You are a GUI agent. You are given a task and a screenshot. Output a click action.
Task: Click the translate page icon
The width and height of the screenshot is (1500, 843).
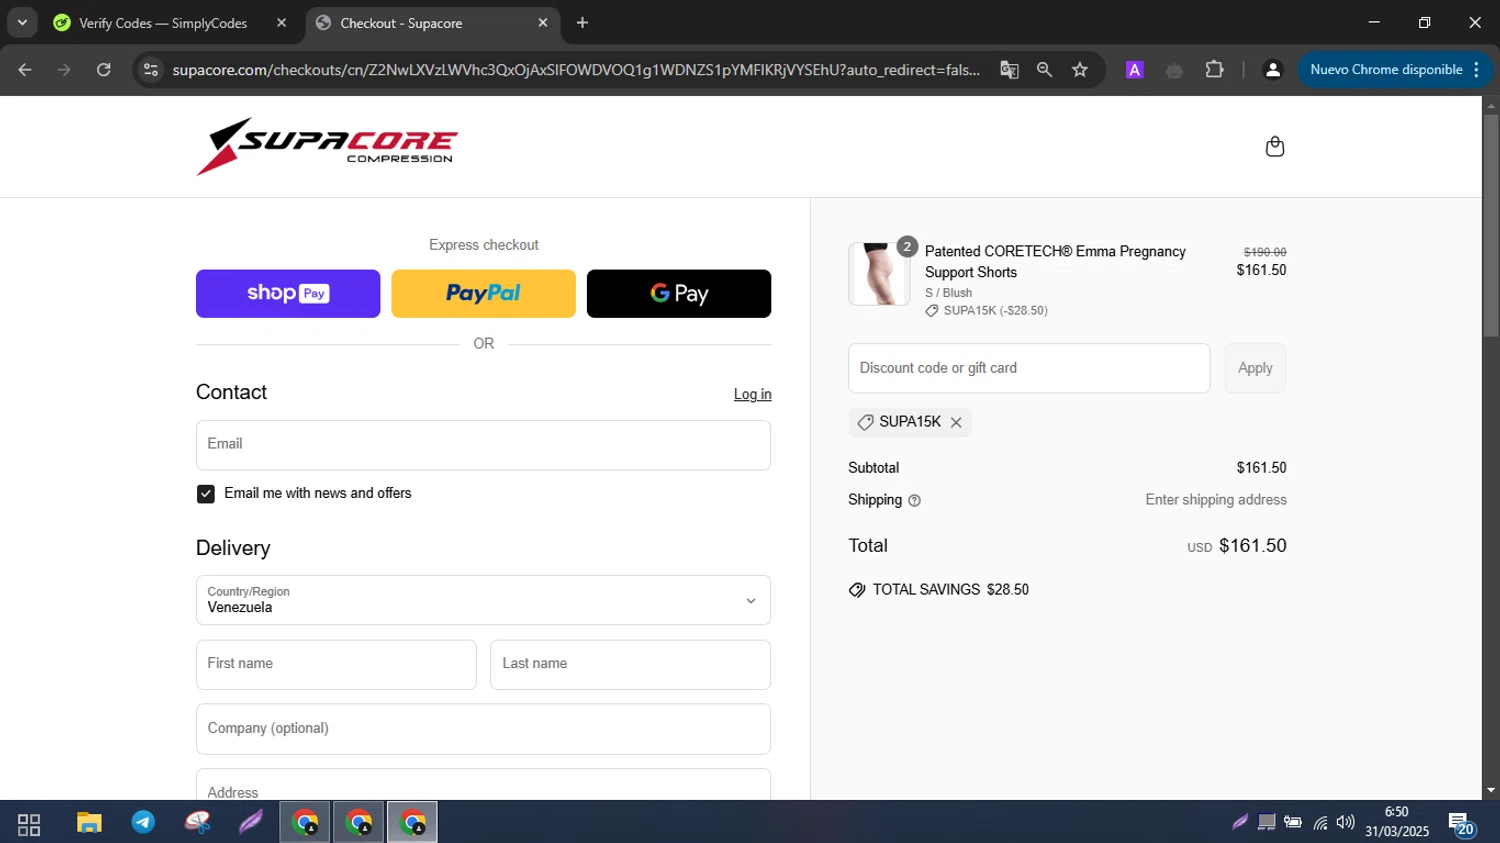click(x=1009, y=70)
